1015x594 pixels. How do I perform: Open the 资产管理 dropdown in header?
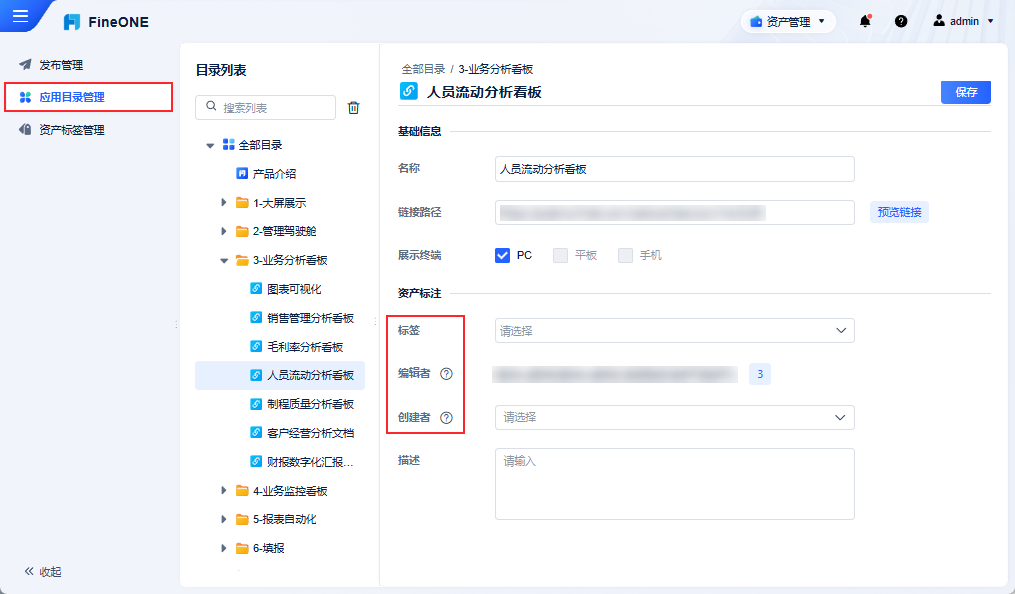click(788, 21)
